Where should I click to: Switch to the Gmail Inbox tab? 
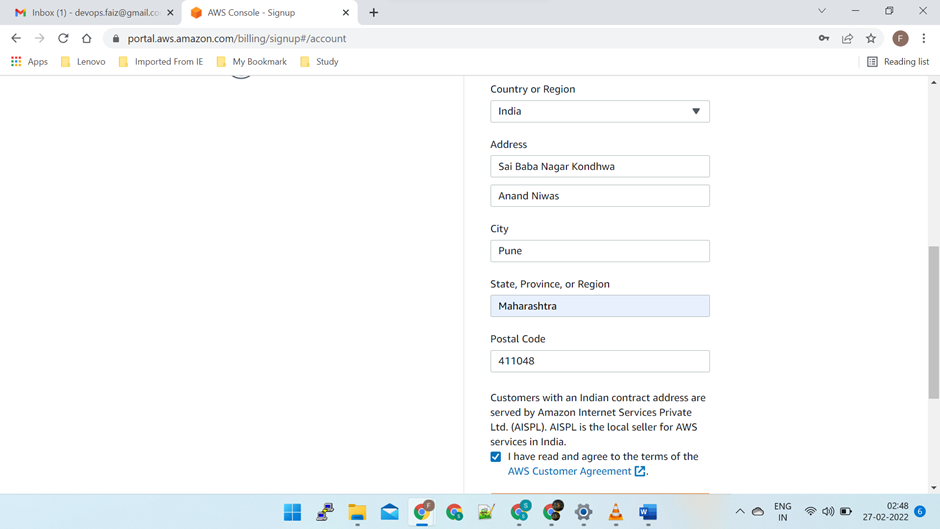tap(88, 13)
